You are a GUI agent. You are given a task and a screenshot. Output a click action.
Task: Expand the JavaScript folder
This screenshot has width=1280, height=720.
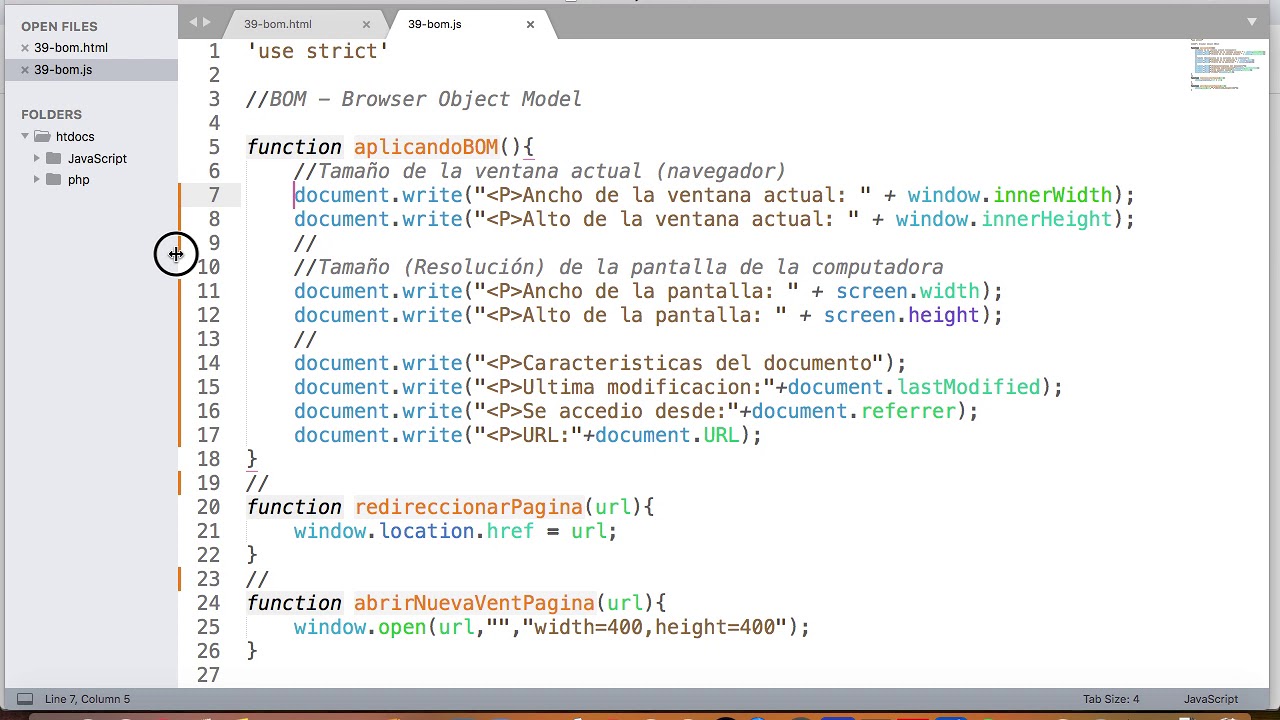[37, 158]
